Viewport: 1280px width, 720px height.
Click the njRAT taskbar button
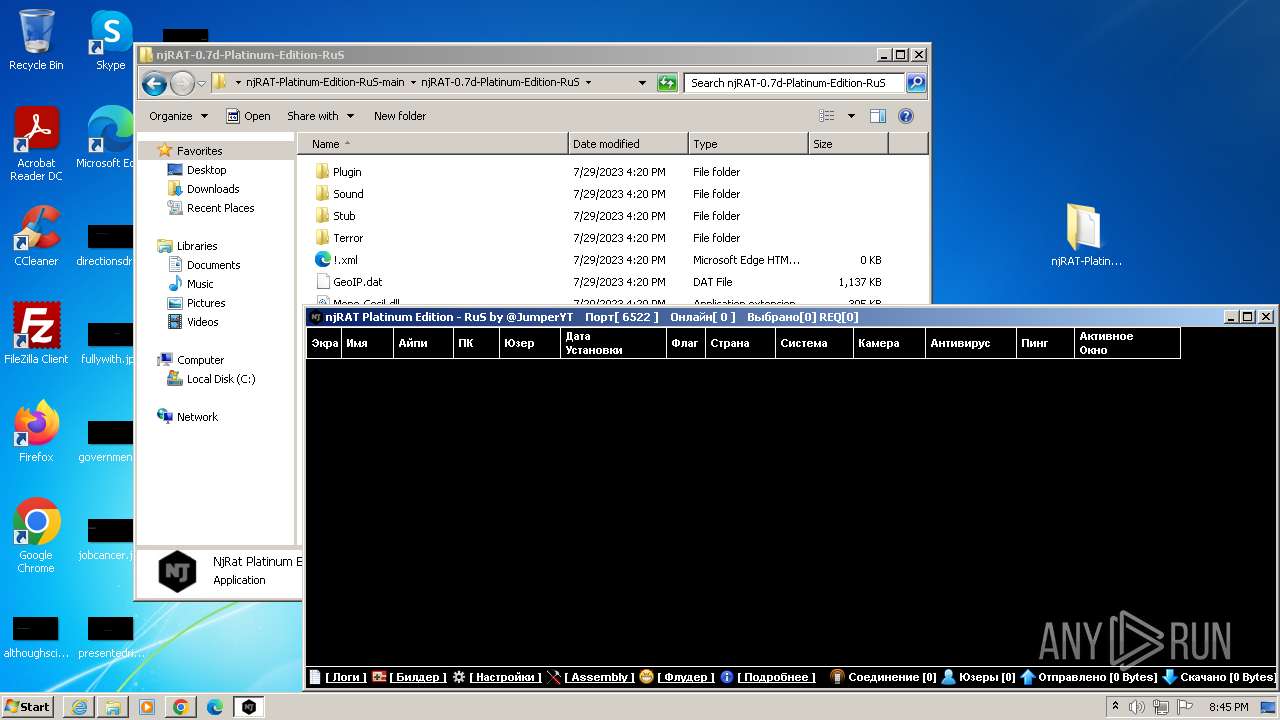249,707
